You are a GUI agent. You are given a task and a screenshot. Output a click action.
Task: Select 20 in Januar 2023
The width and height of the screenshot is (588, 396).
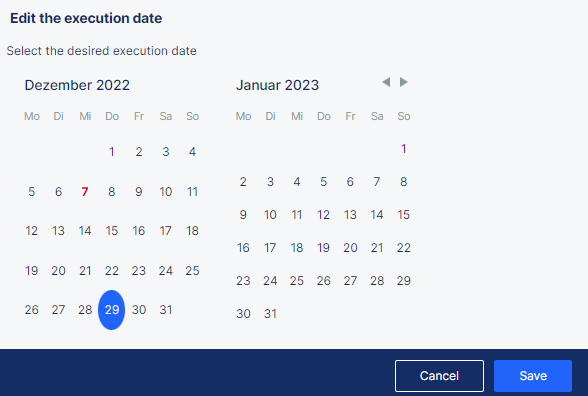tap(350, 248)
